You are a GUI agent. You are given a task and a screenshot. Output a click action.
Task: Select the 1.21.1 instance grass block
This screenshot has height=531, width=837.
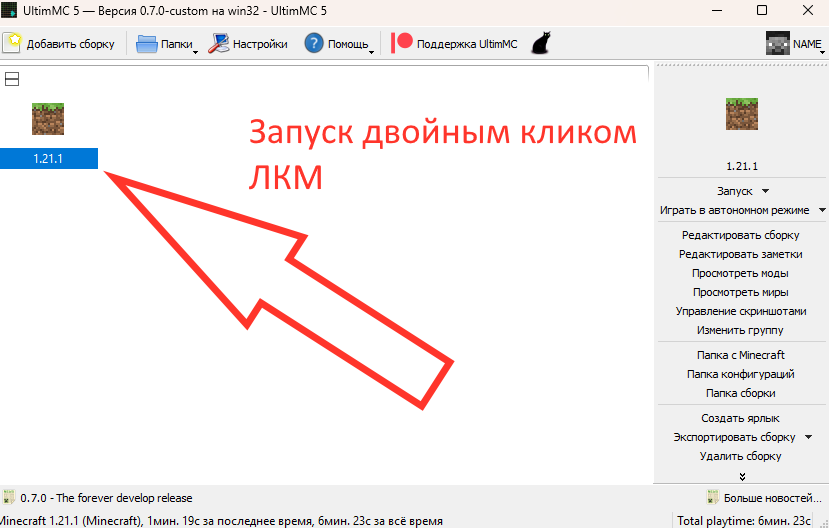[x=48, y=119]
